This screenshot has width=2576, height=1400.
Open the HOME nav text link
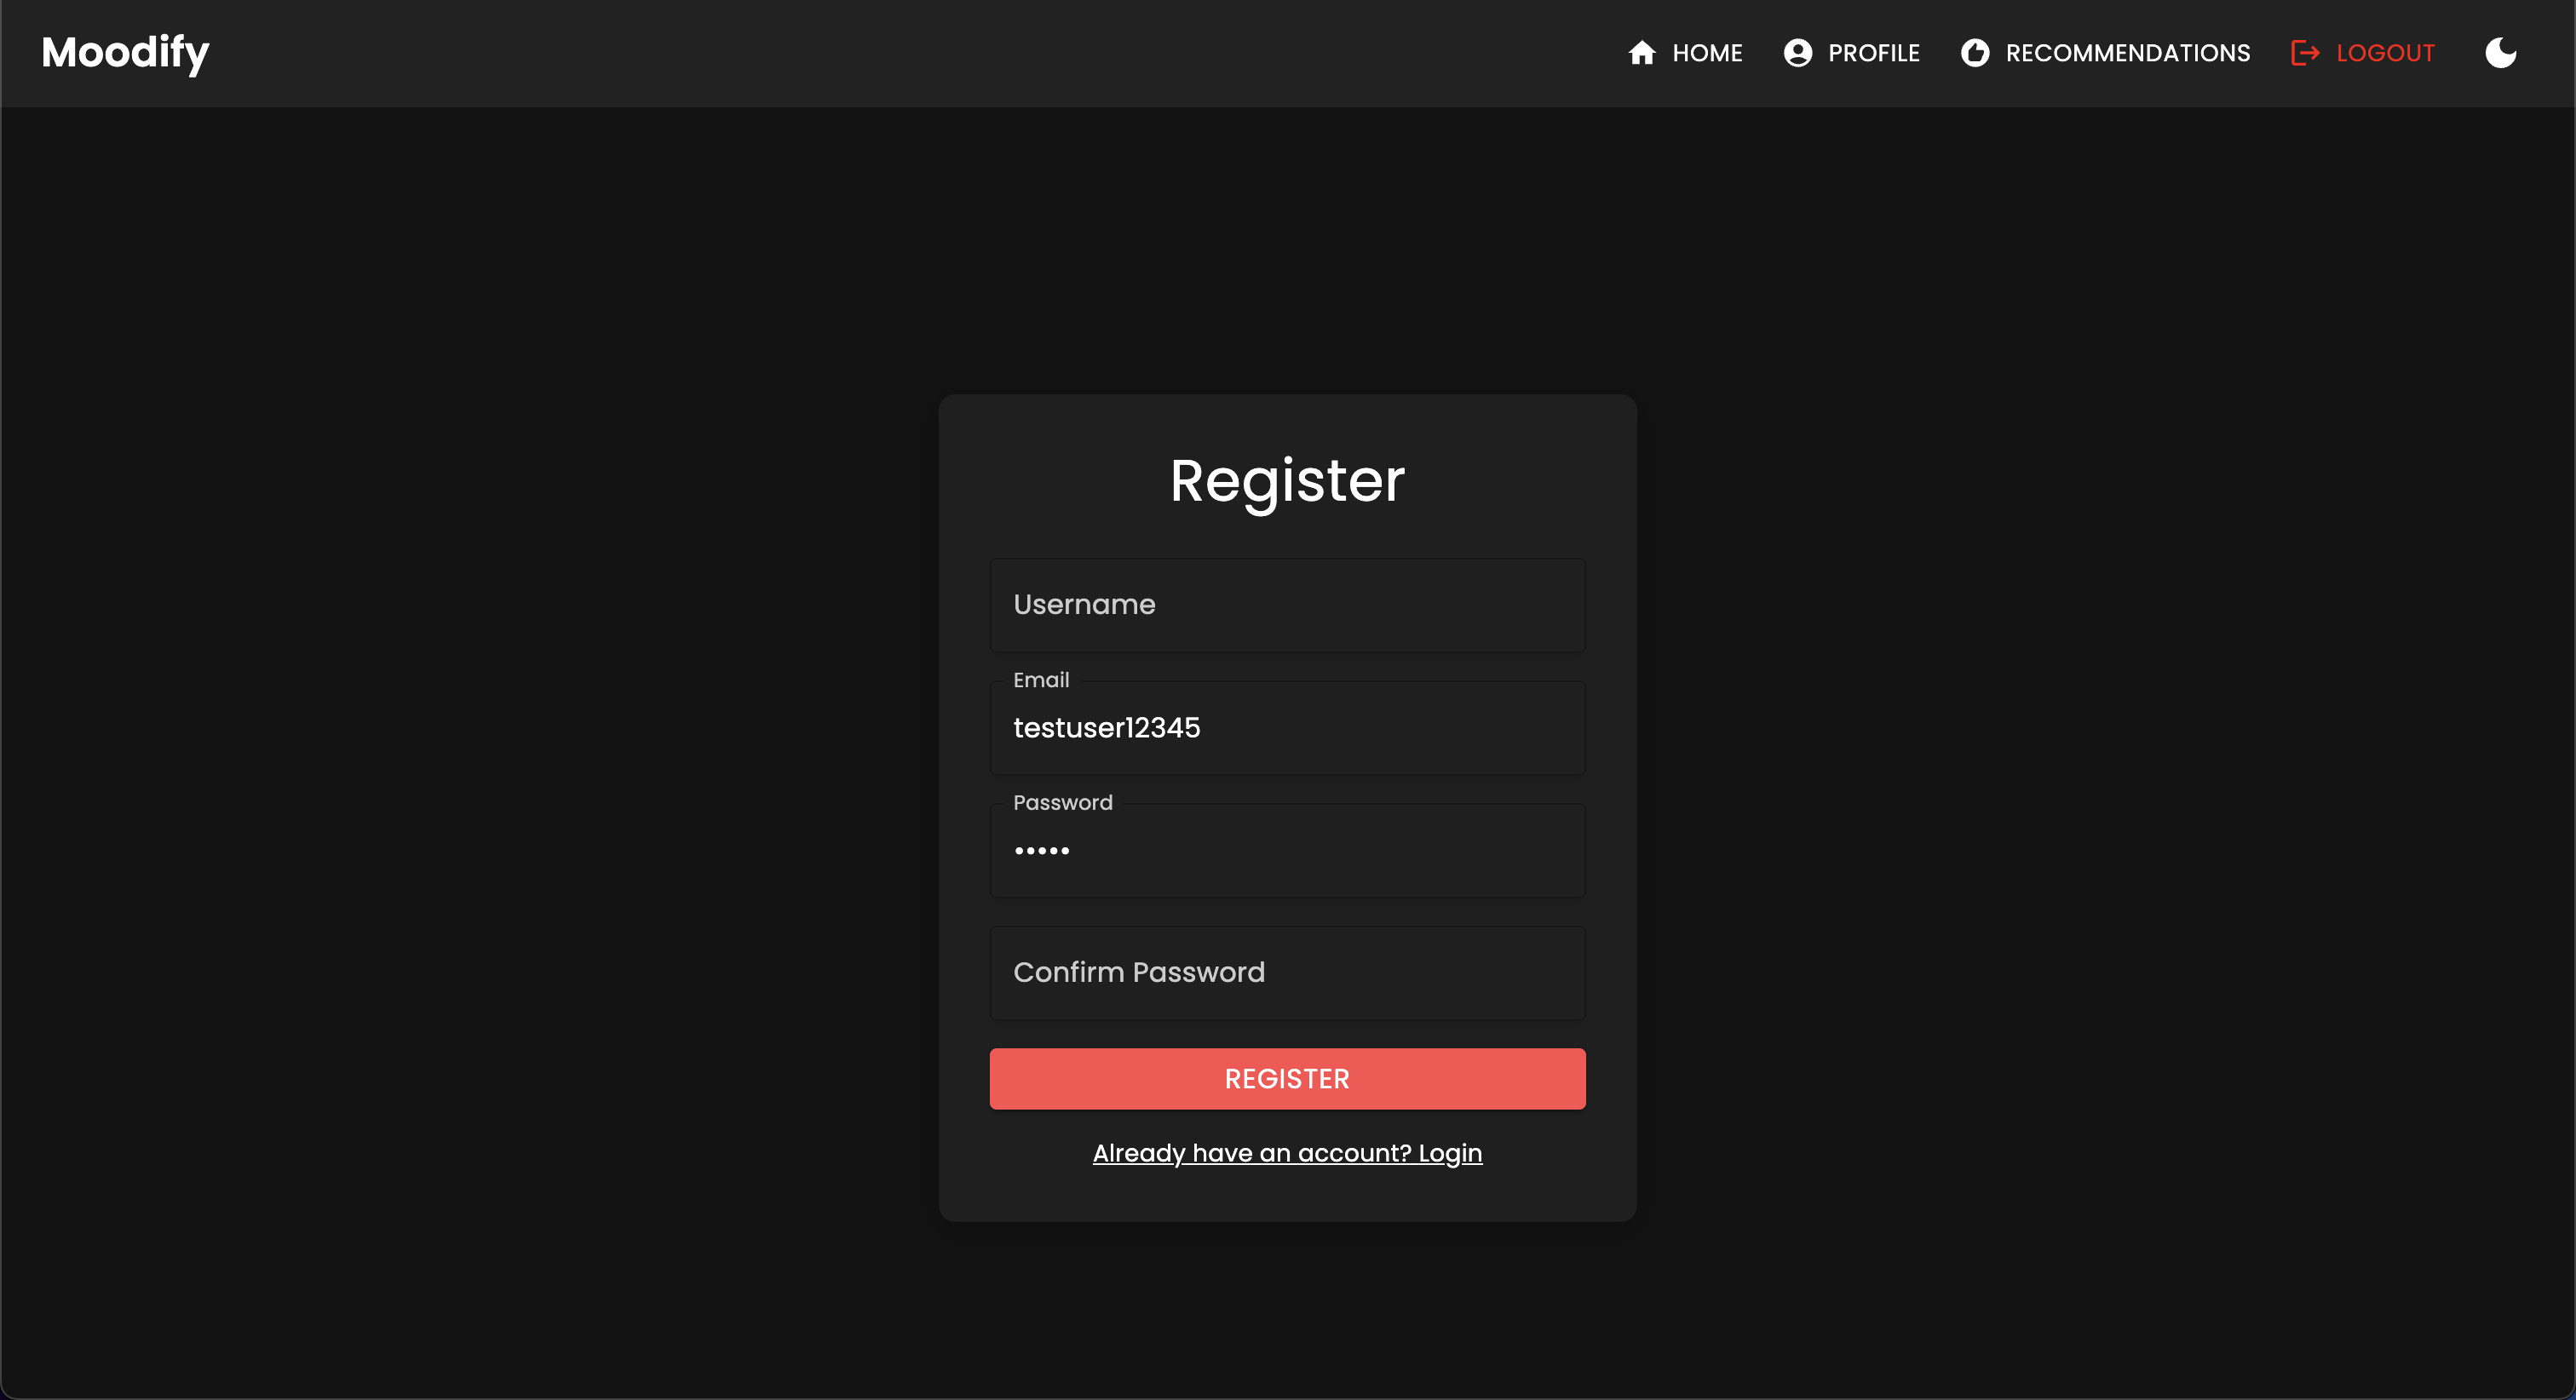pos(1707,53)
